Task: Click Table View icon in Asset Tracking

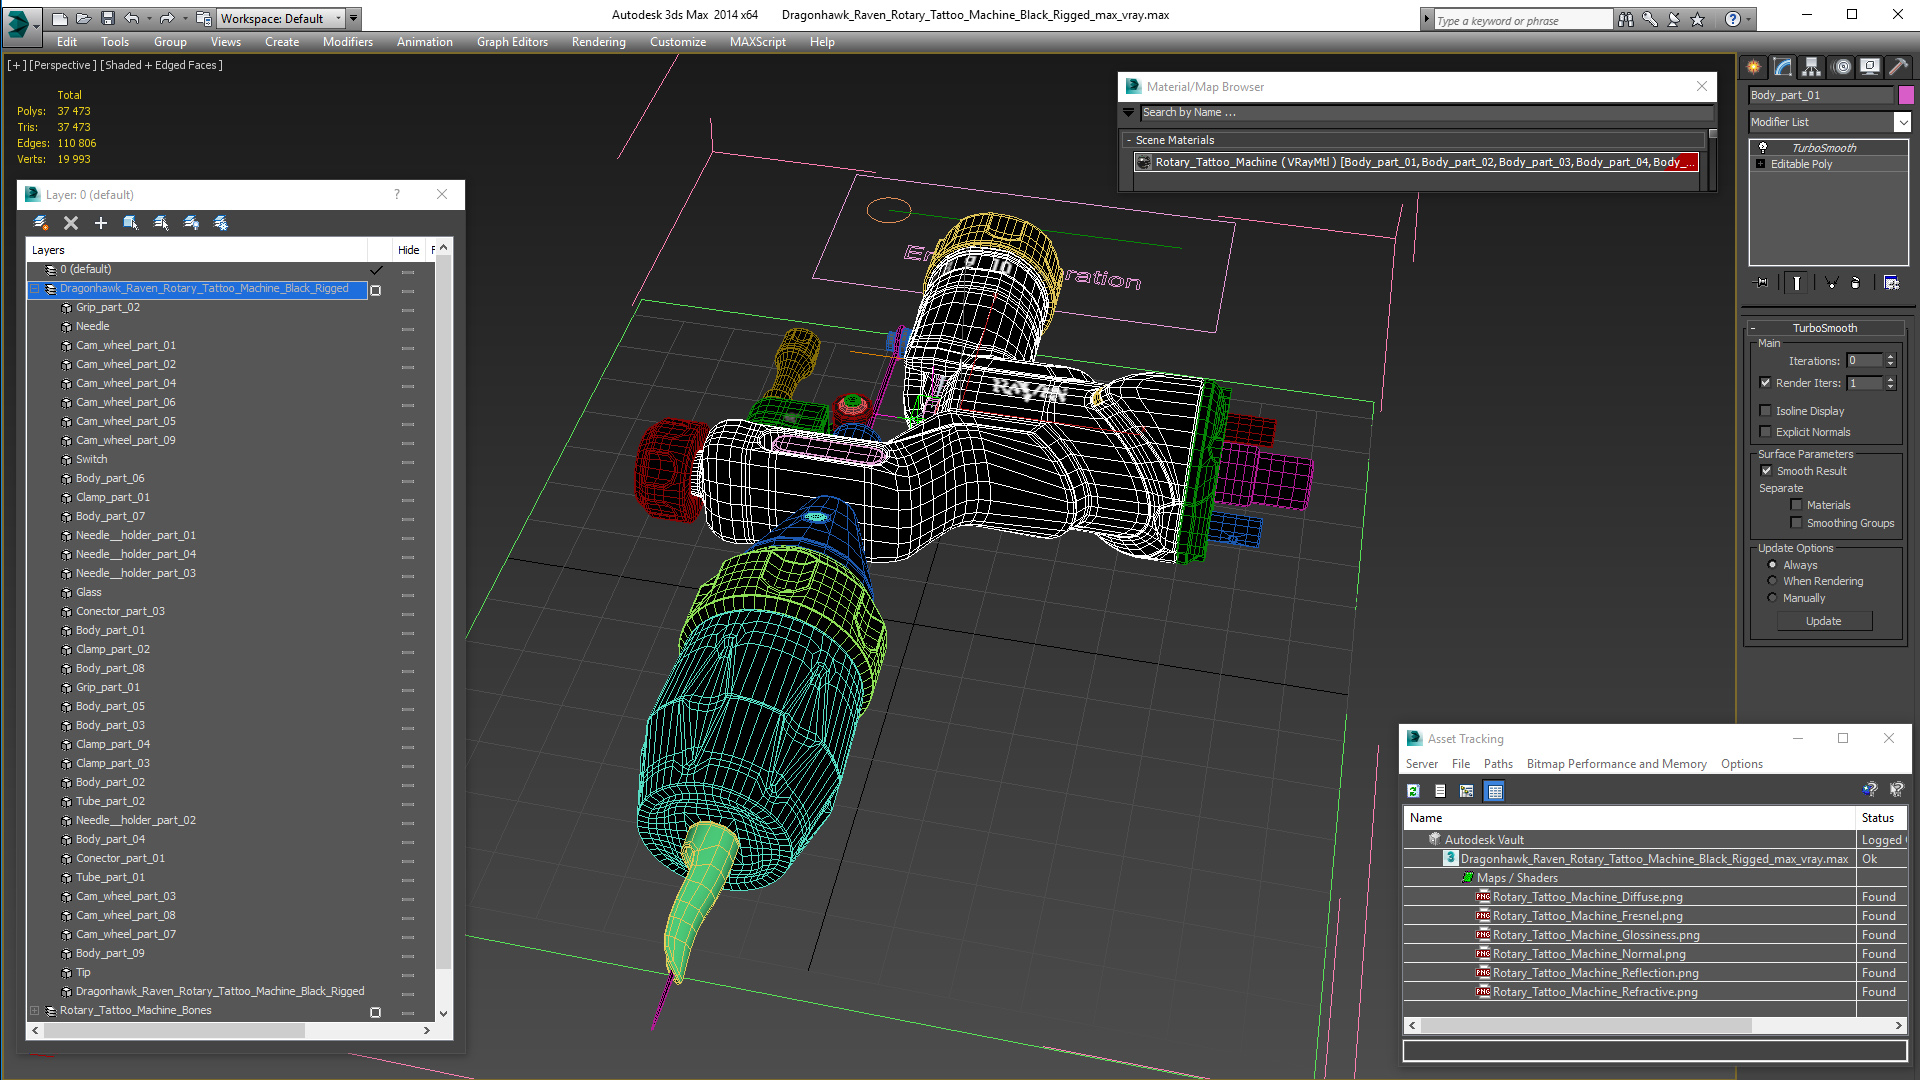Action: [x=1495, y=791]
